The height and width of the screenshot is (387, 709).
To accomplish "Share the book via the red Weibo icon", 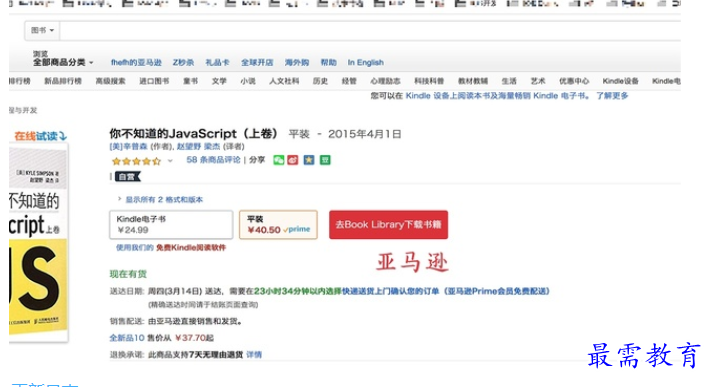I will click(293, 160).
